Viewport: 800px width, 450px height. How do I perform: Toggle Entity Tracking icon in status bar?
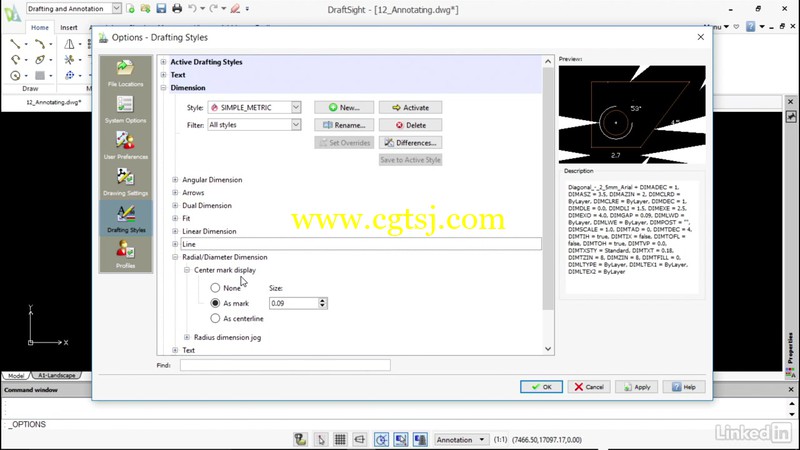pos(420,439)
